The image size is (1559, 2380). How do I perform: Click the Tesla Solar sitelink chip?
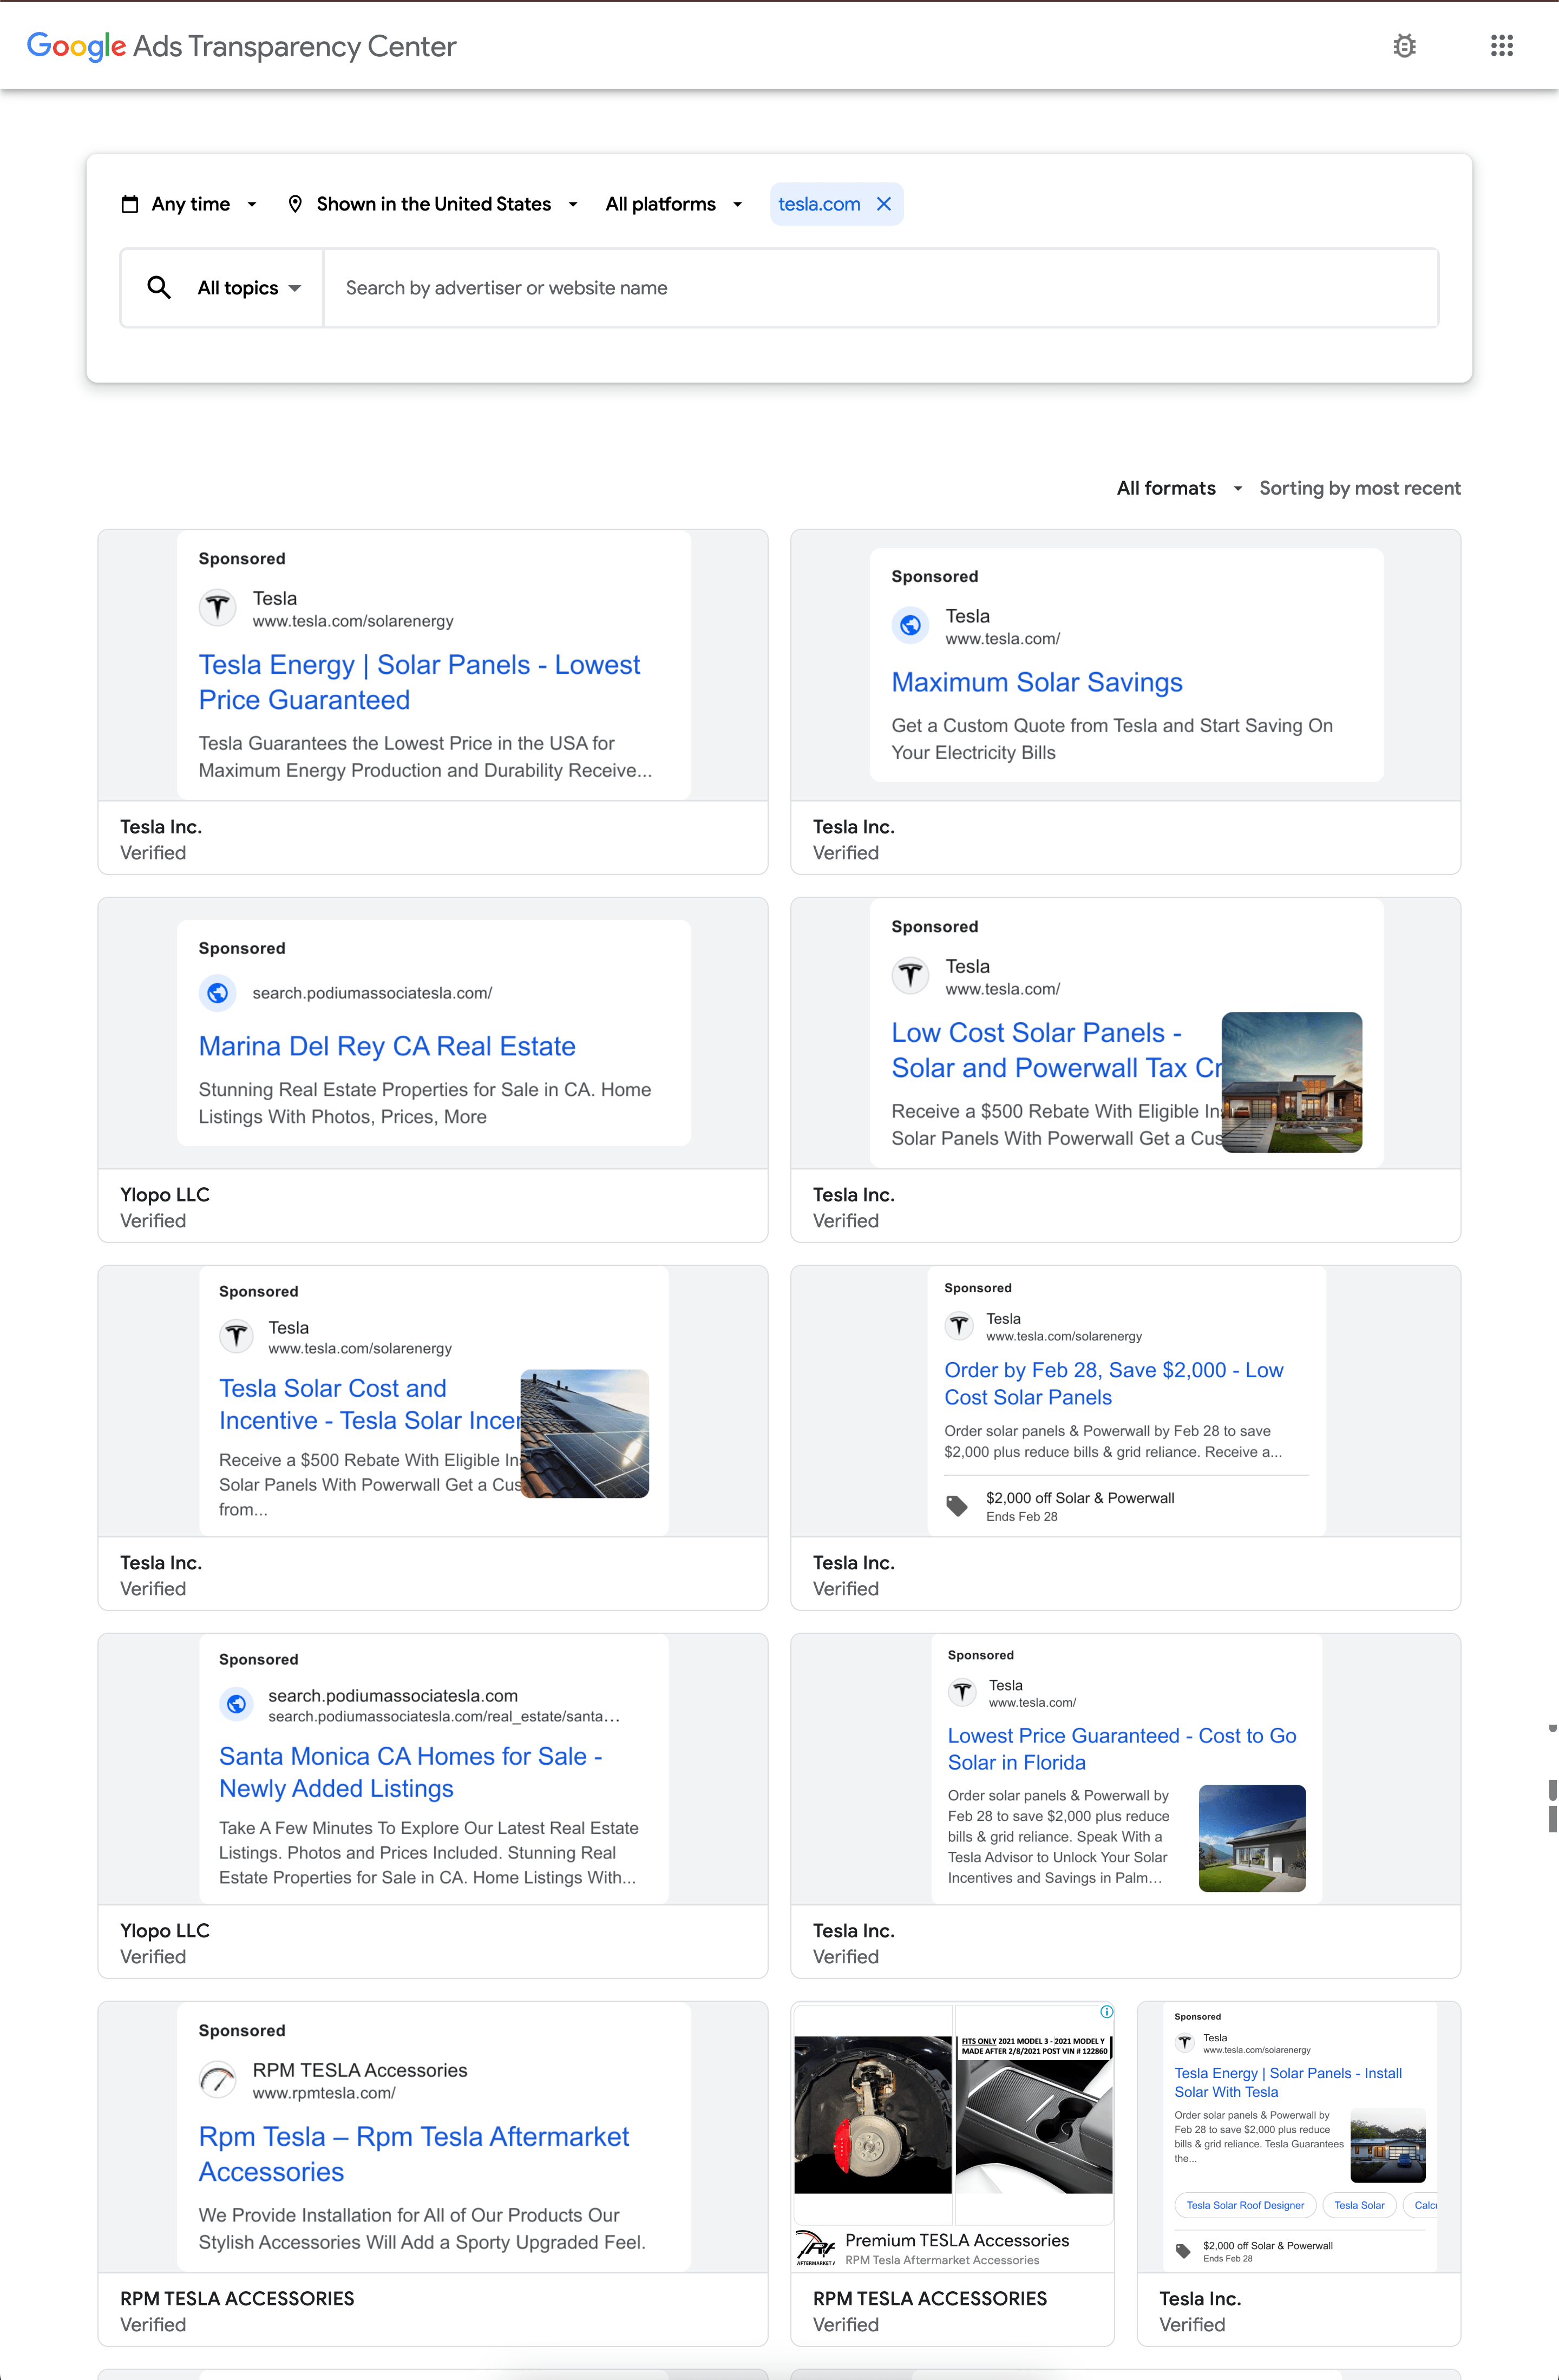coord(1359,2205)
